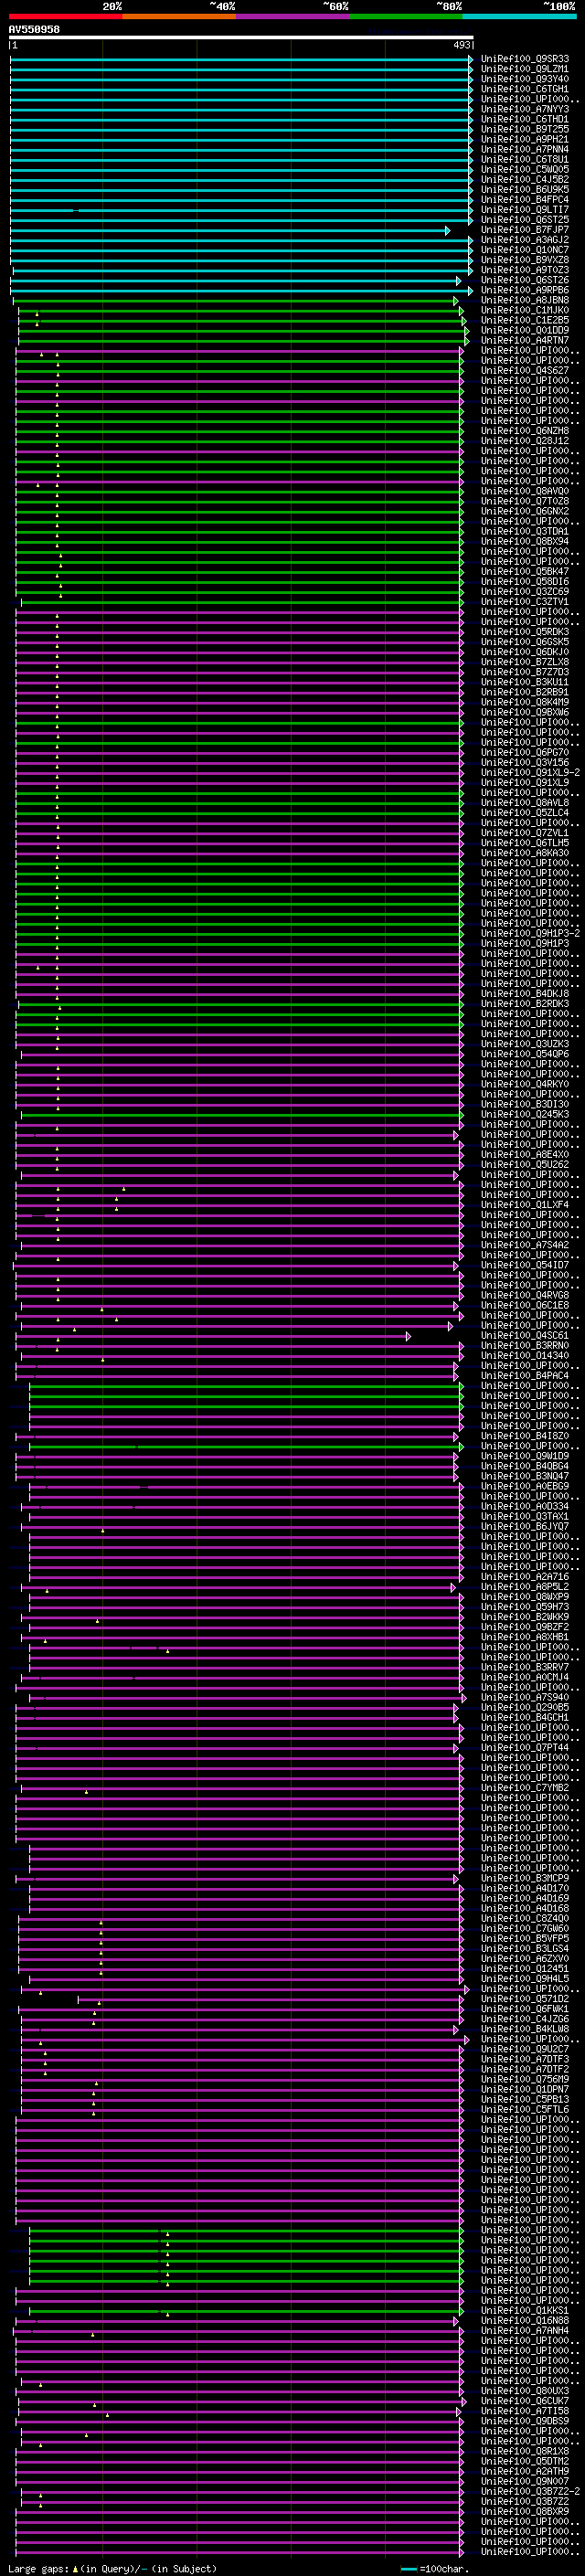Select the UniRef100_C4J5B2 label
Screen dimensions: 585x2576
coord(525,180)
